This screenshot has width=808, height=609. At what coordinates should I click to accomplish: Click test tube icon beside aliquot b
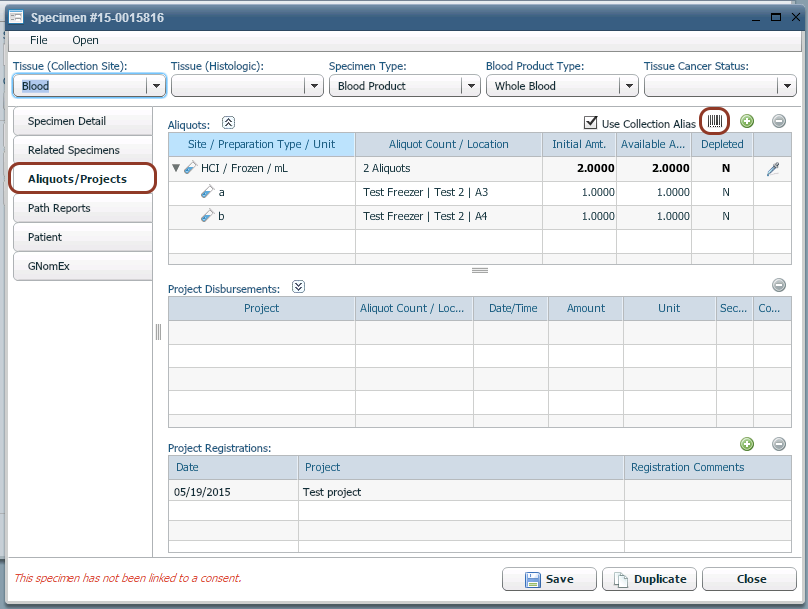point(207,216)
